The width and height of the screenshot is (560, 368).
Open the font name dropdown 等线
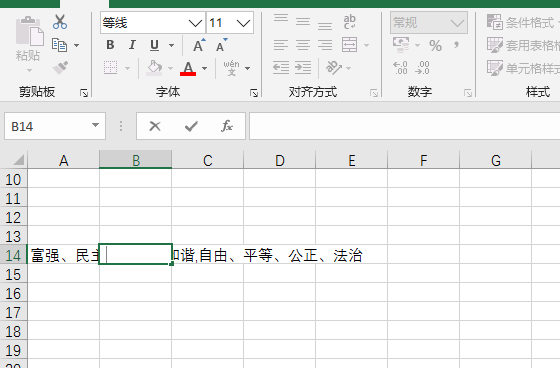click(195, 23)
